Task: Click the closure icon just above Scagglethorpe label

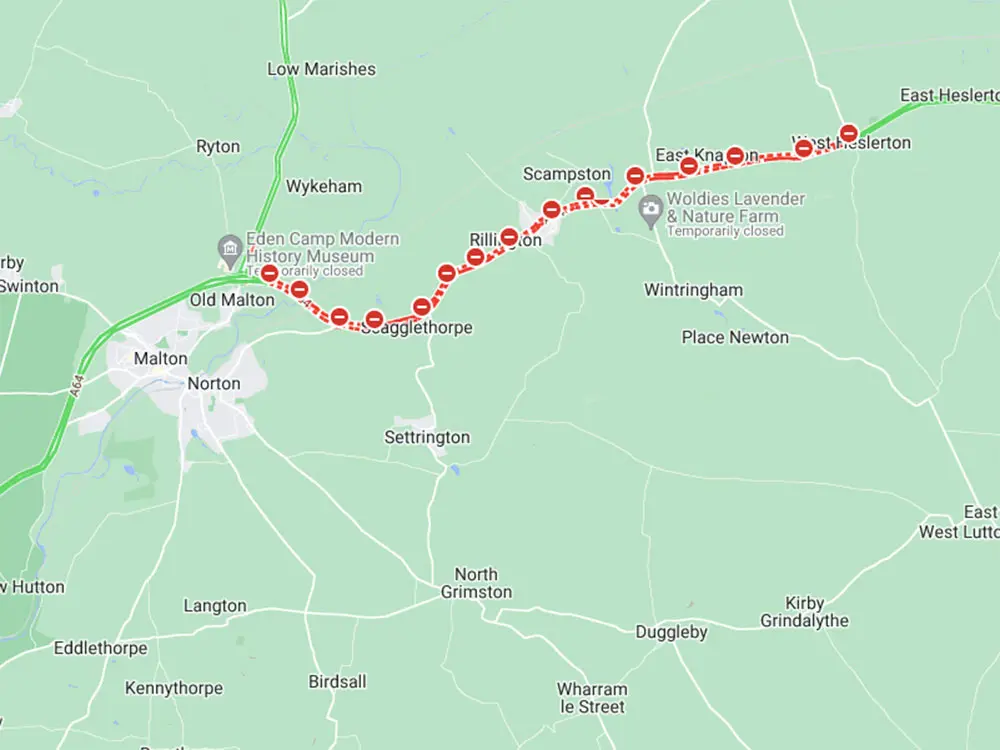Action: tap(374, 318)
